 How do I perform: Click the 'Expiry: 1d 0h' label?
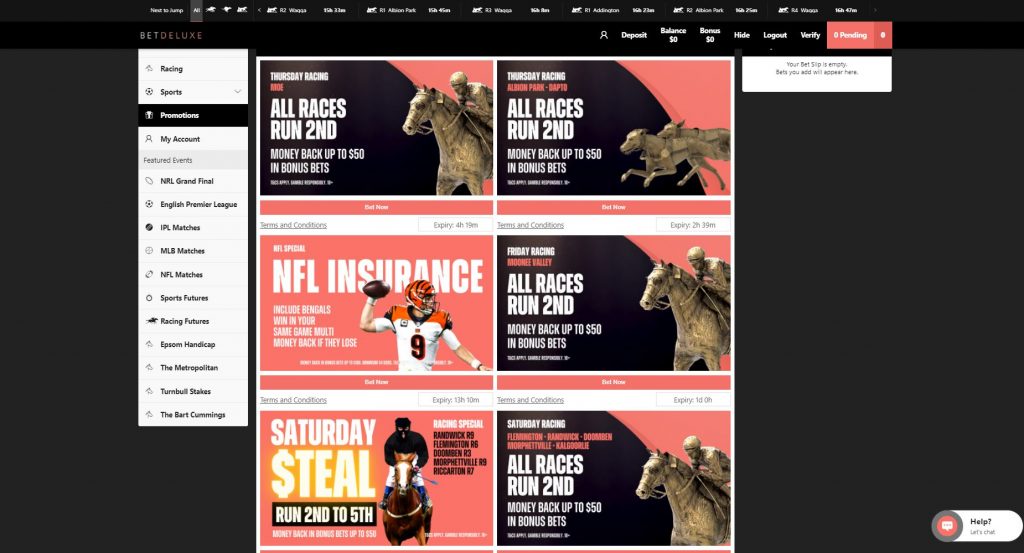click(x=692, y=400)
